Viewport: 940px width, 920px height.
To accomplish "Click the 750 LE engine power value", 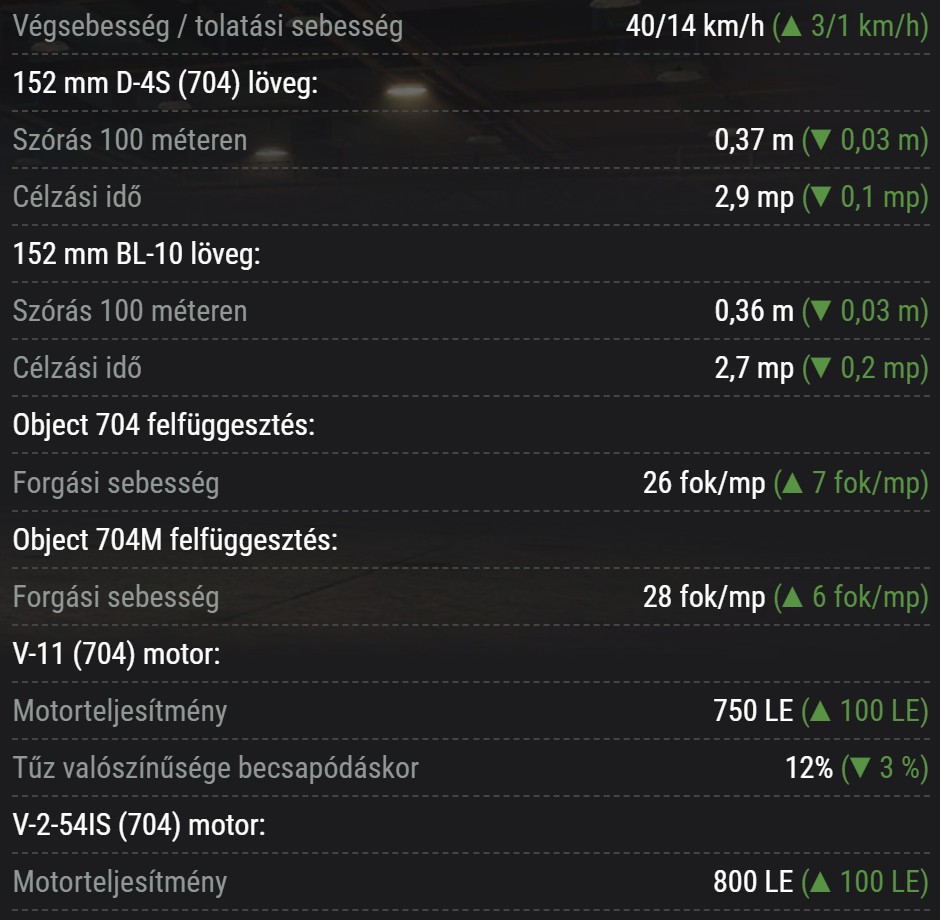I will point(753,711).
